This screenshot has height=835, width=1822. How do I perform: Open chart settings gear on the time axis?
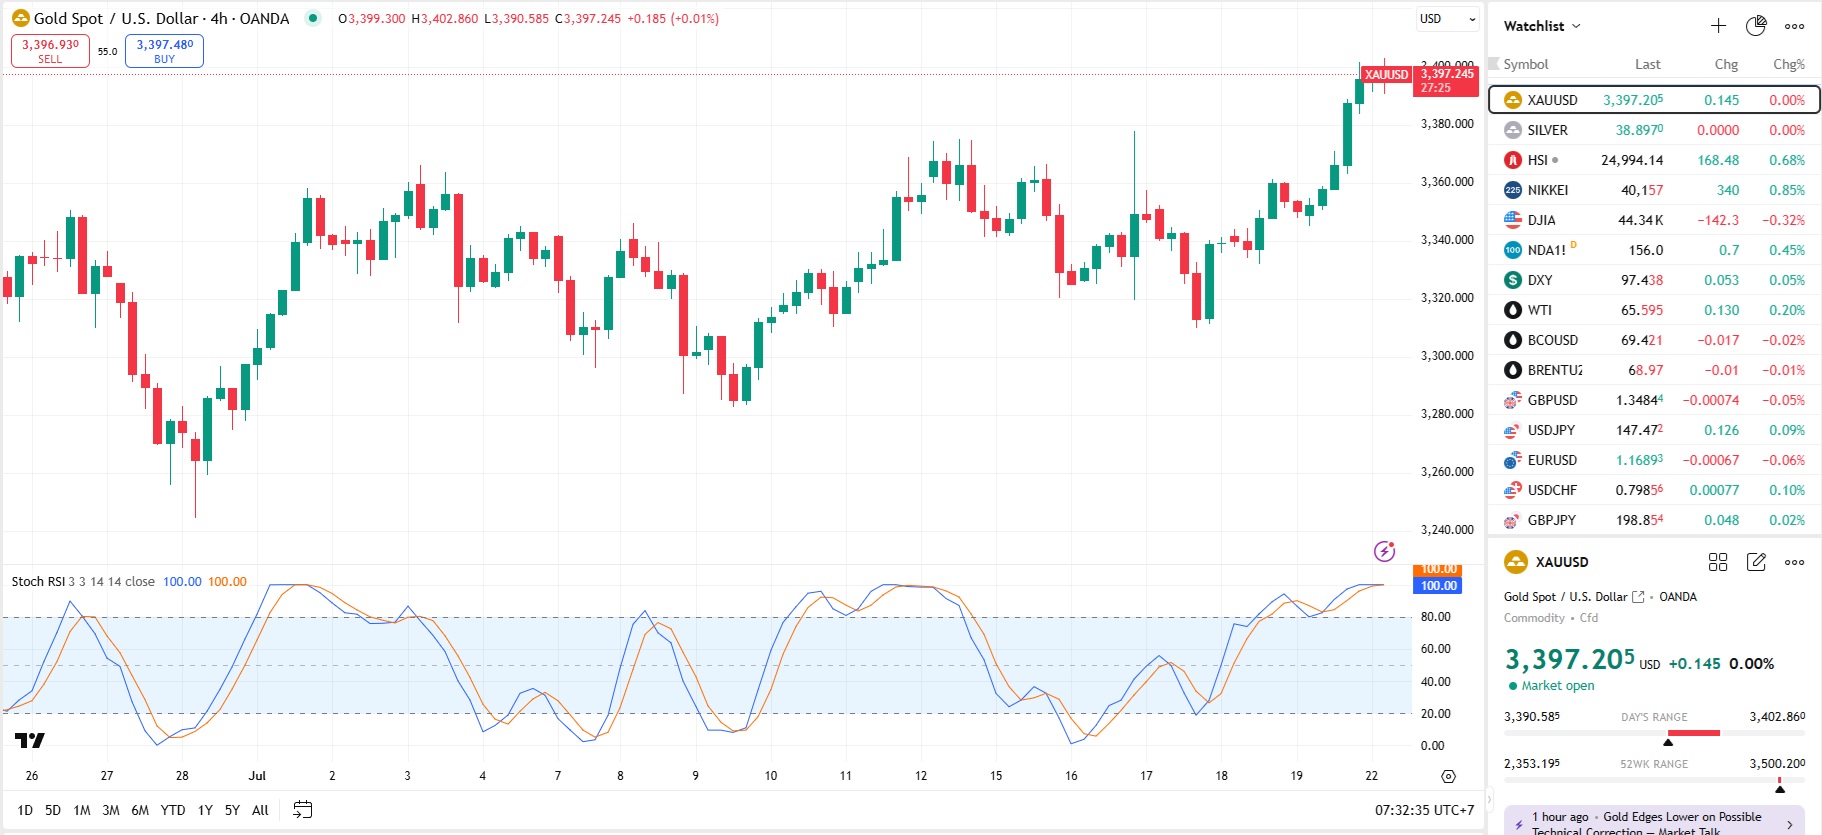pyautogui.click(x=1448, y=776)
